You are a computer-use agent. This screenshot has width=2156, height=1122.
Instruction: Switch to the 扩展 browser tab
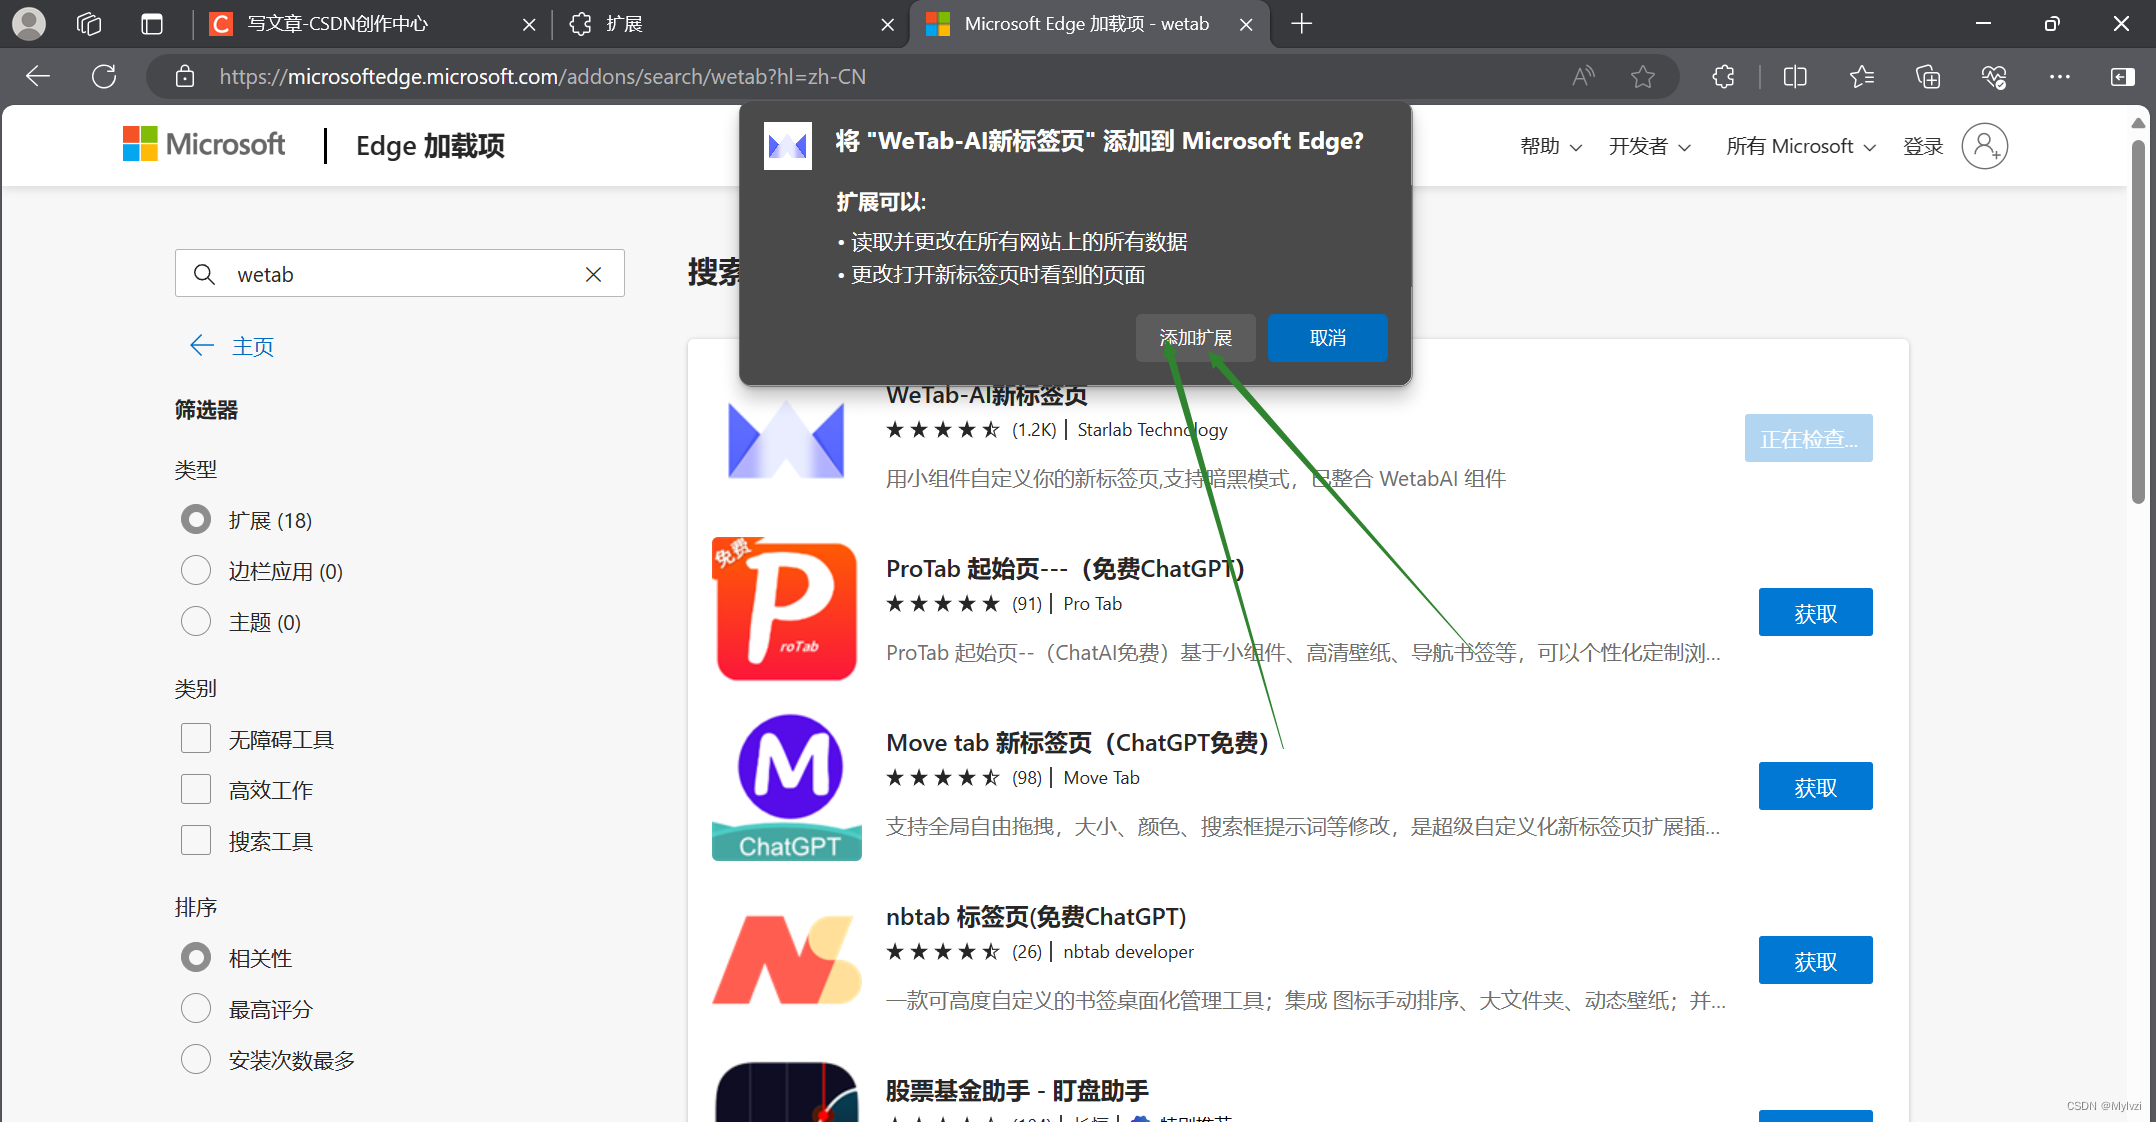[x=624, y=24]
